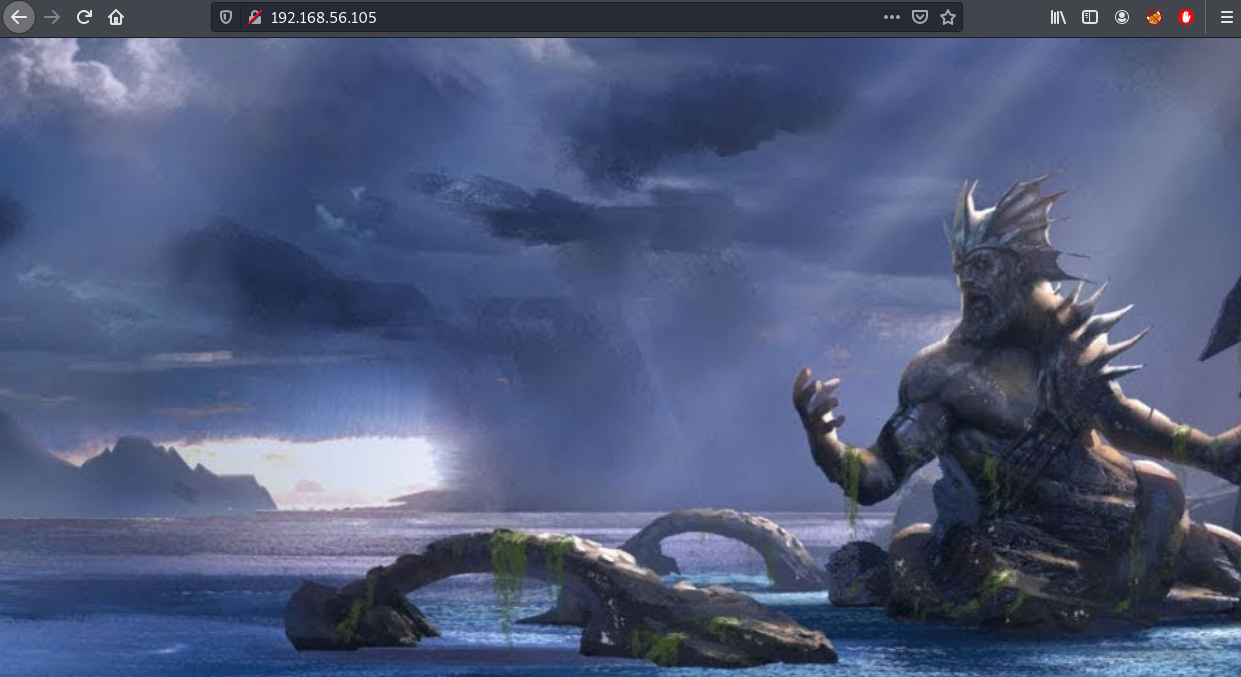Open the red stop-hand blocker extension

point(1186,17)
